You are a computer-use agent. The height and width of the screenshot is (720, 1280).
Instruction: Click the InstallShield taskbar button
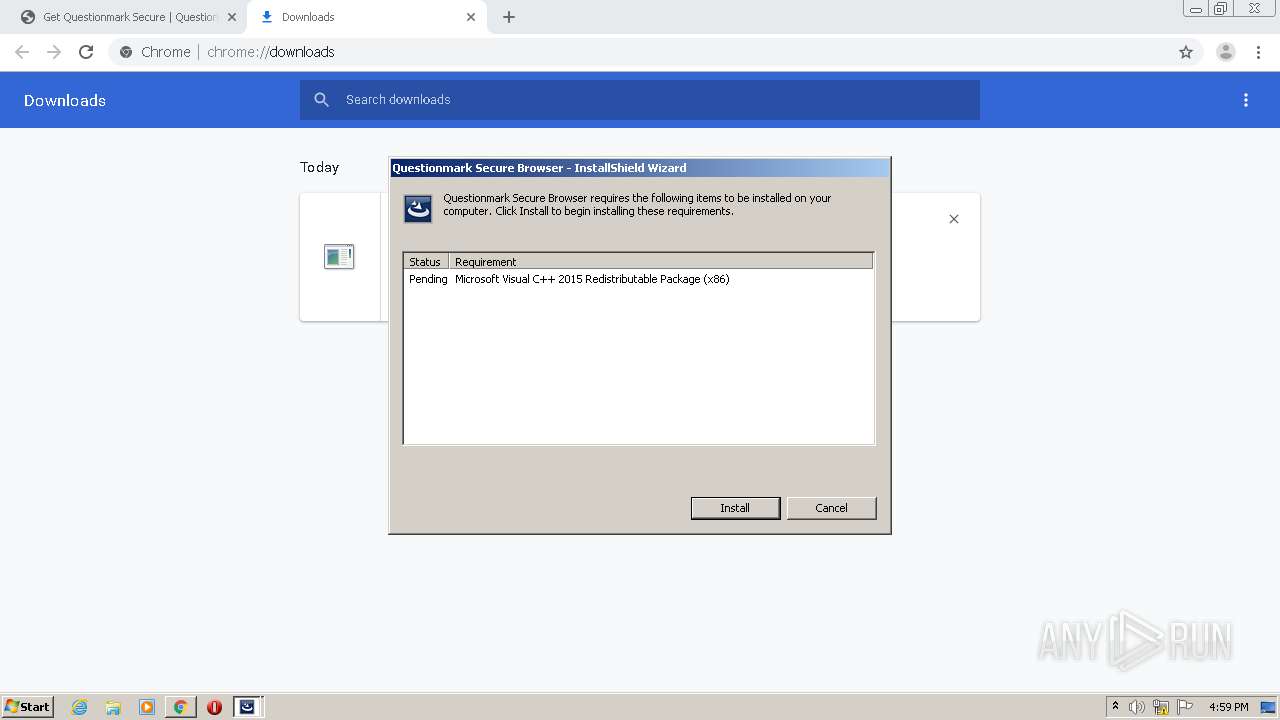(247, 707)
